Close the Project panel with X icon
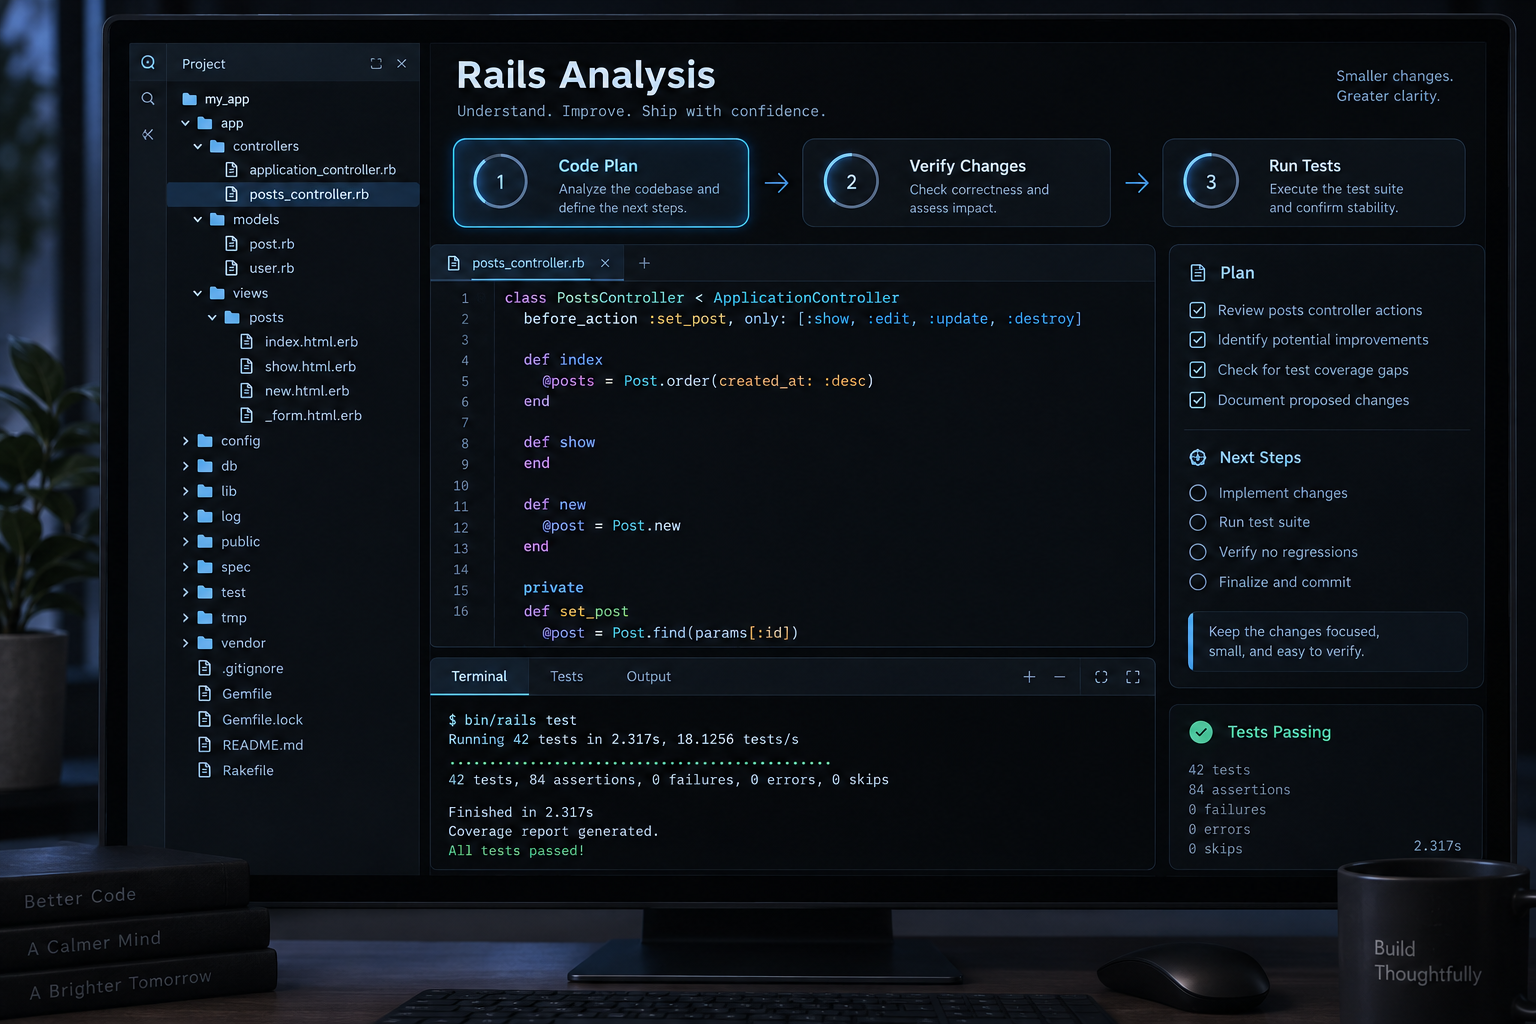 point(402,63)
